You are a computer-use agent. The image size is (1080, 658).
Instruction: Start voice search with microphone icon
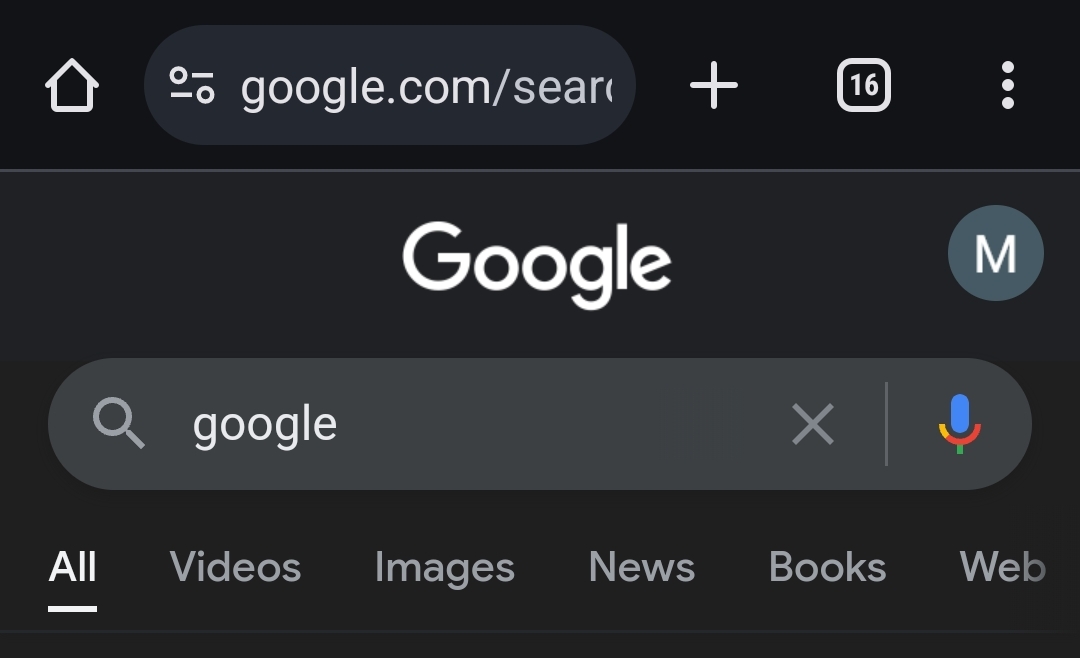(959, 424)
